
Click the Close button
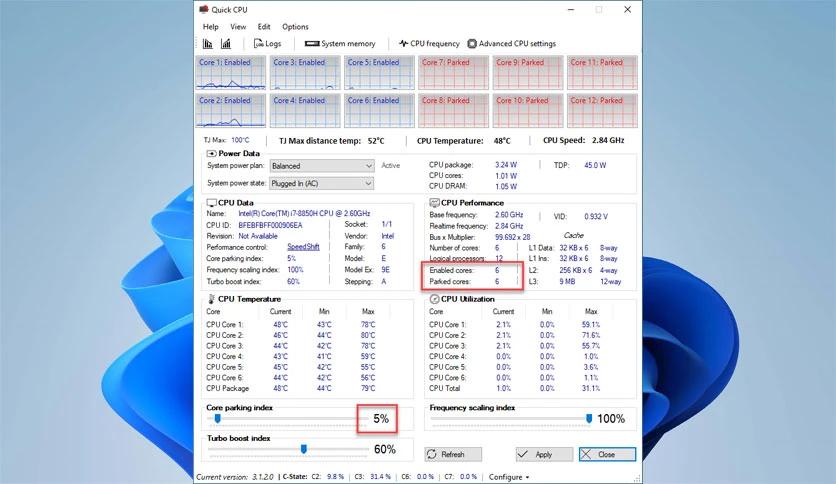coord(607,454)
